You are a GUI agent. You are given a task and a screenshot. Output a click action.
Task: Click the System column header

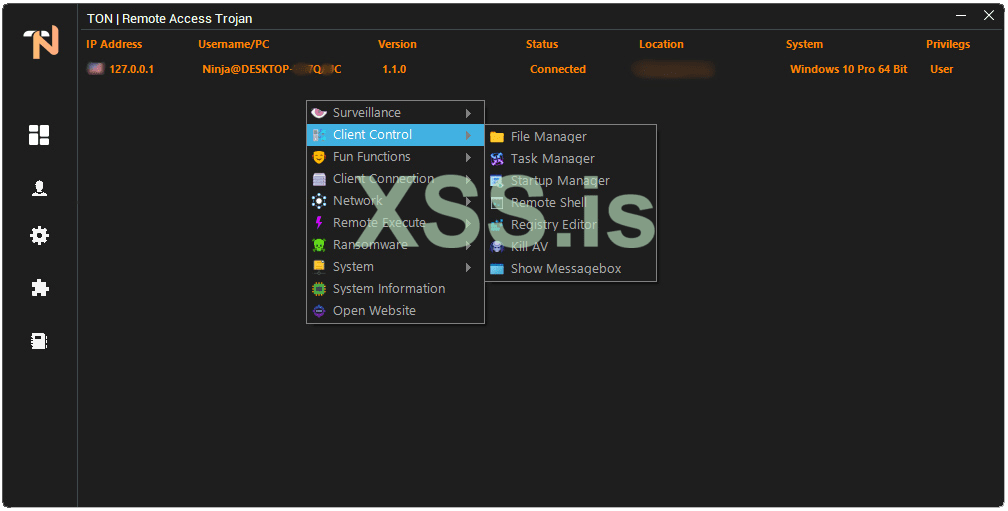tap(804, 44)
